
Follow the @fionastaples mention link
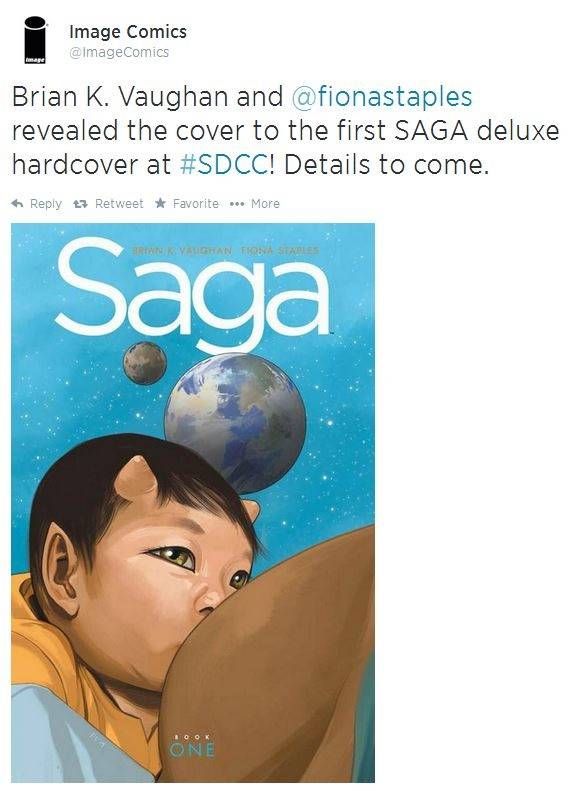[382, 96]
